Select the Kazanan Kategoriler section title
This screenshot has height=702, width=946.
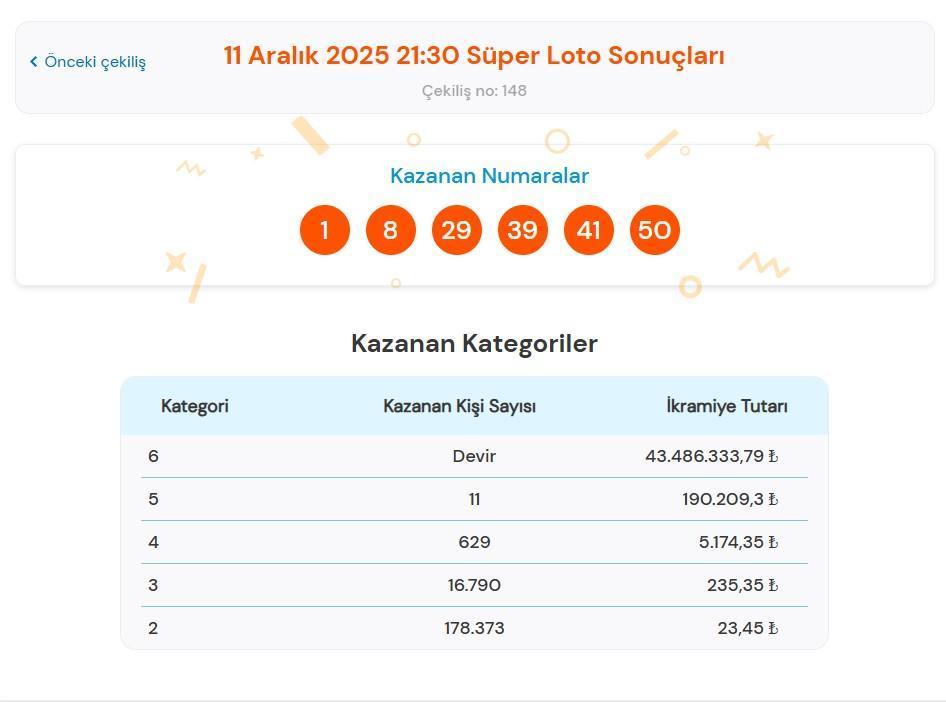point(473,343)
